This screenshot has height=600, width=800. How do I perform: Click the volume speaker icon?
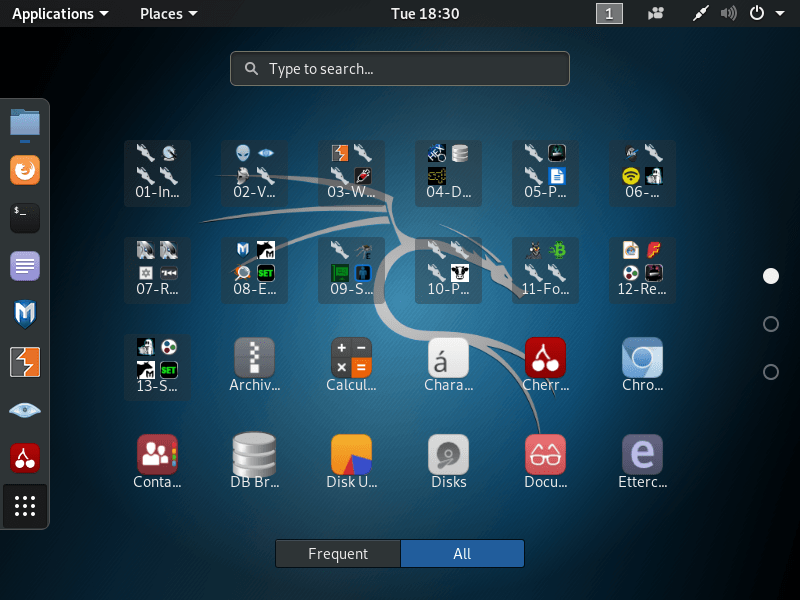point(729,13)
